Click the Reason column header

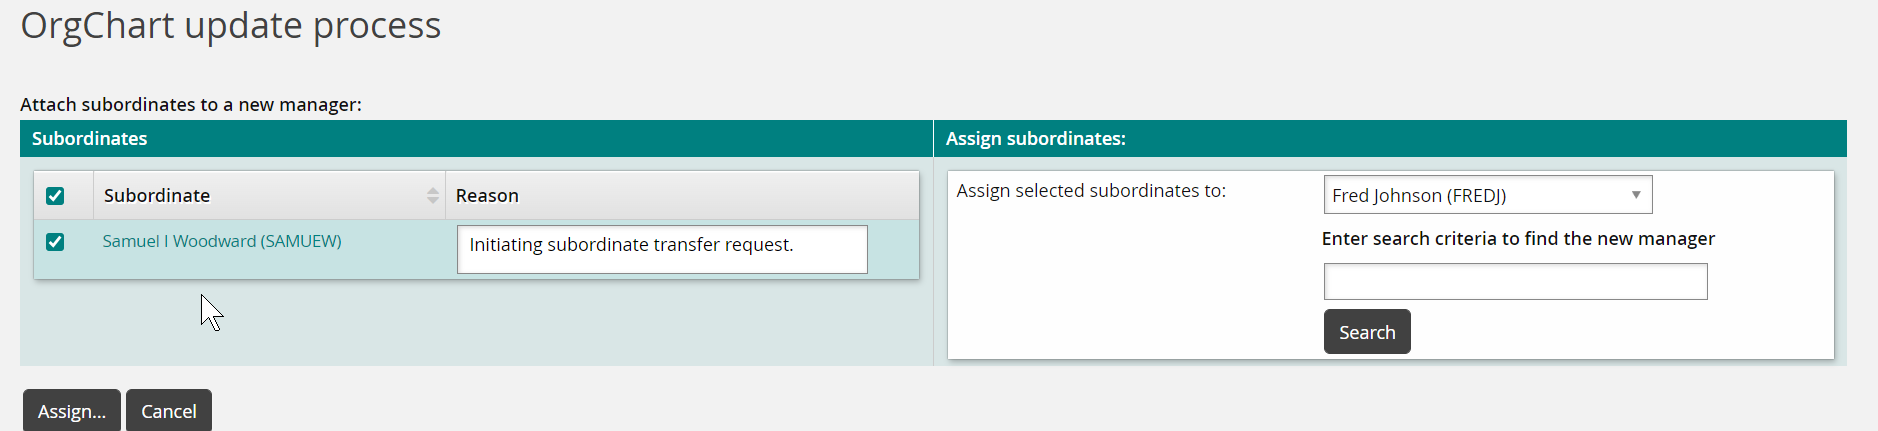tap(487, 196)
